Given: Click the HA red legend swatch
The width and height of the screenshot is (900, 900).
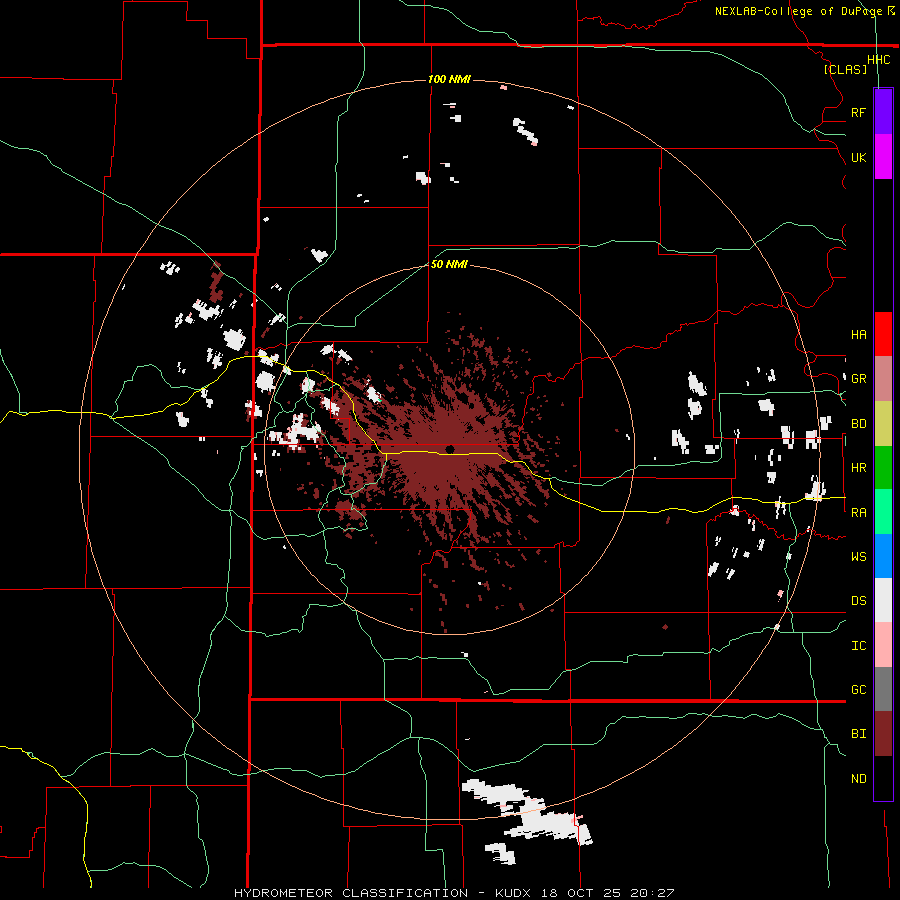Looking at the screenshot, I should (883, 334).
